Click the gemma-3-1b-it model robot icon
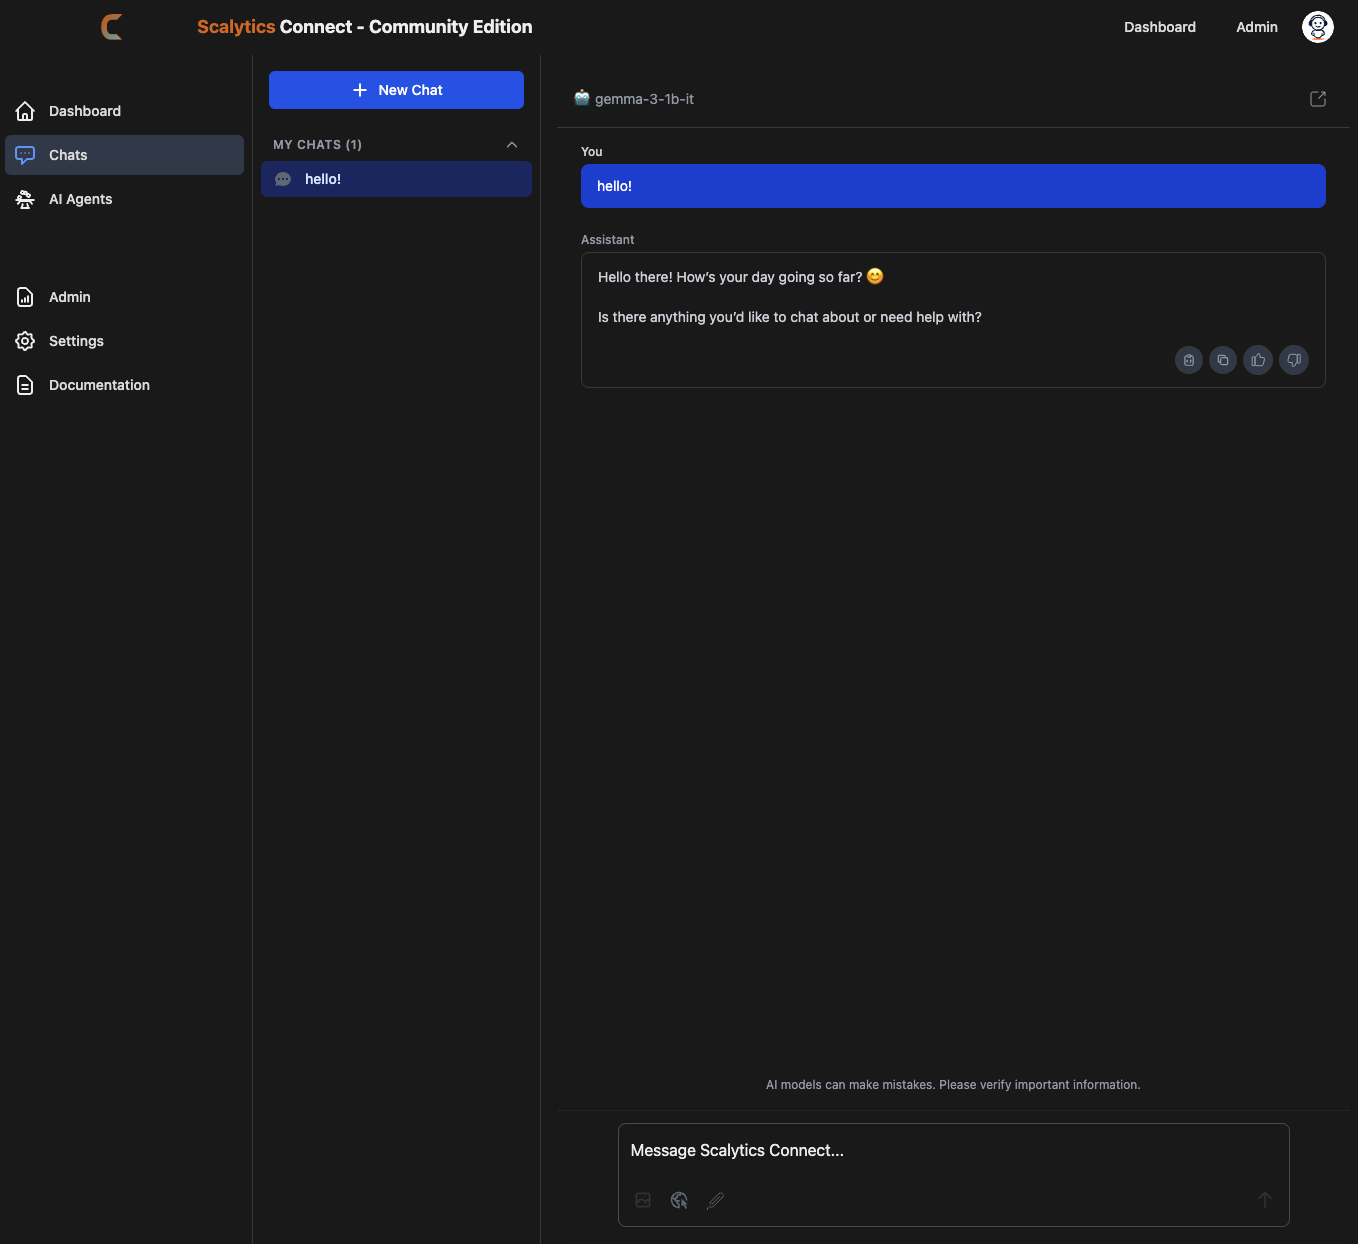 [x=582, y=98]
